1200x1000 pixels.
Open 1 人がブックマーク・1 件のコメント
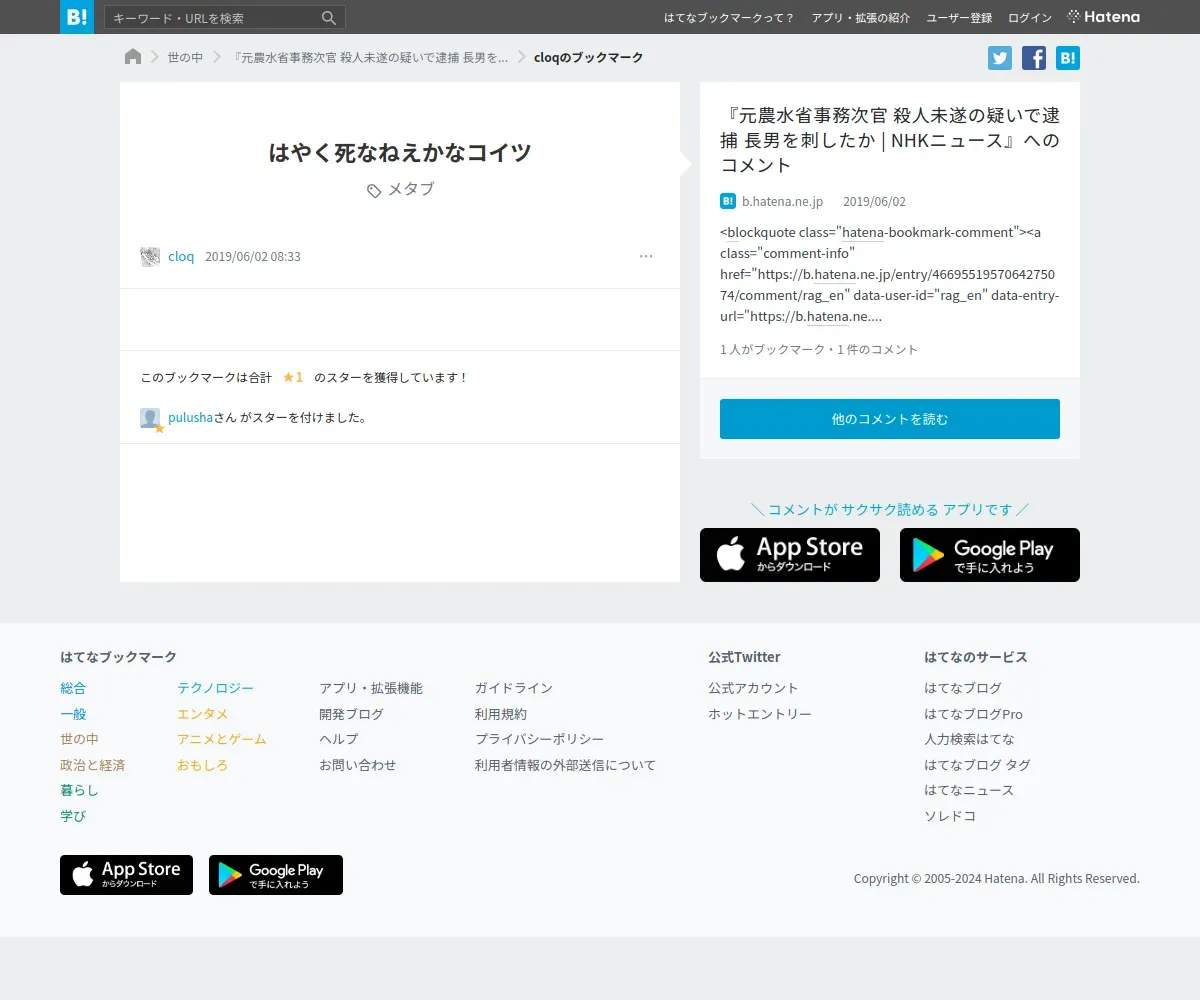click(819, 350)
